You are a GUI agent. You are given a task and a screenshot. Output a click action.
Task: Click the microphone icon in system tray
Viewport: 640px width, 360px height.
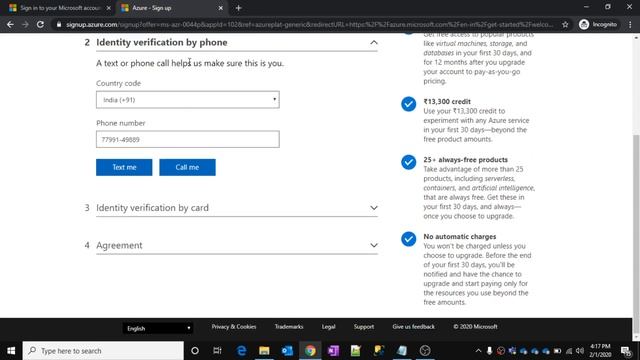point(489,351)
